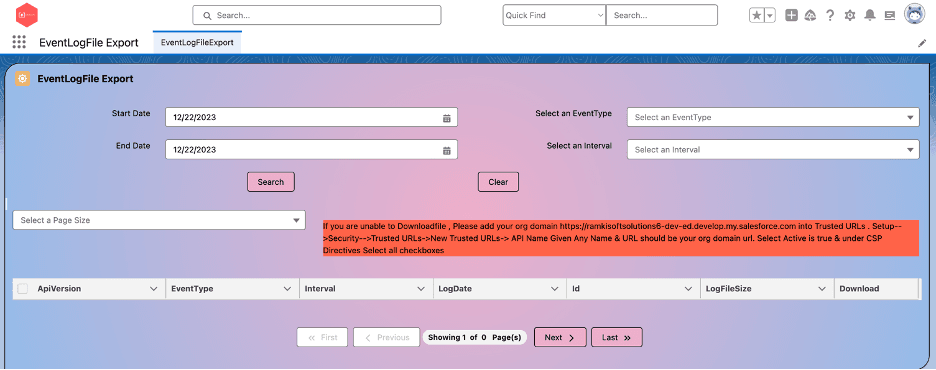
Task: Go to Previous page button
Action: (386, 337)
